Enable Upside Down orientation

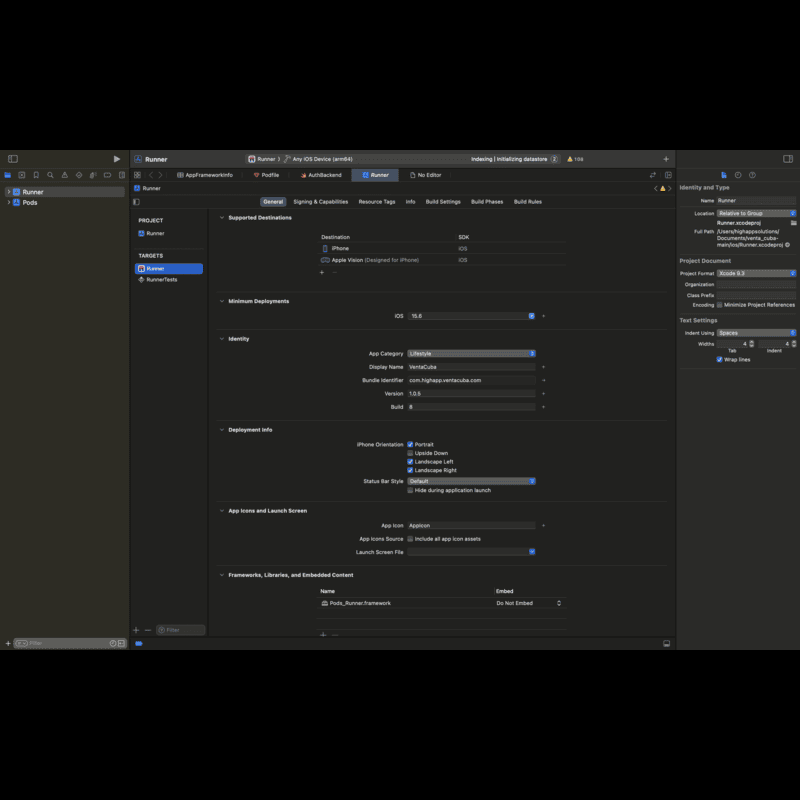point(410,453)
